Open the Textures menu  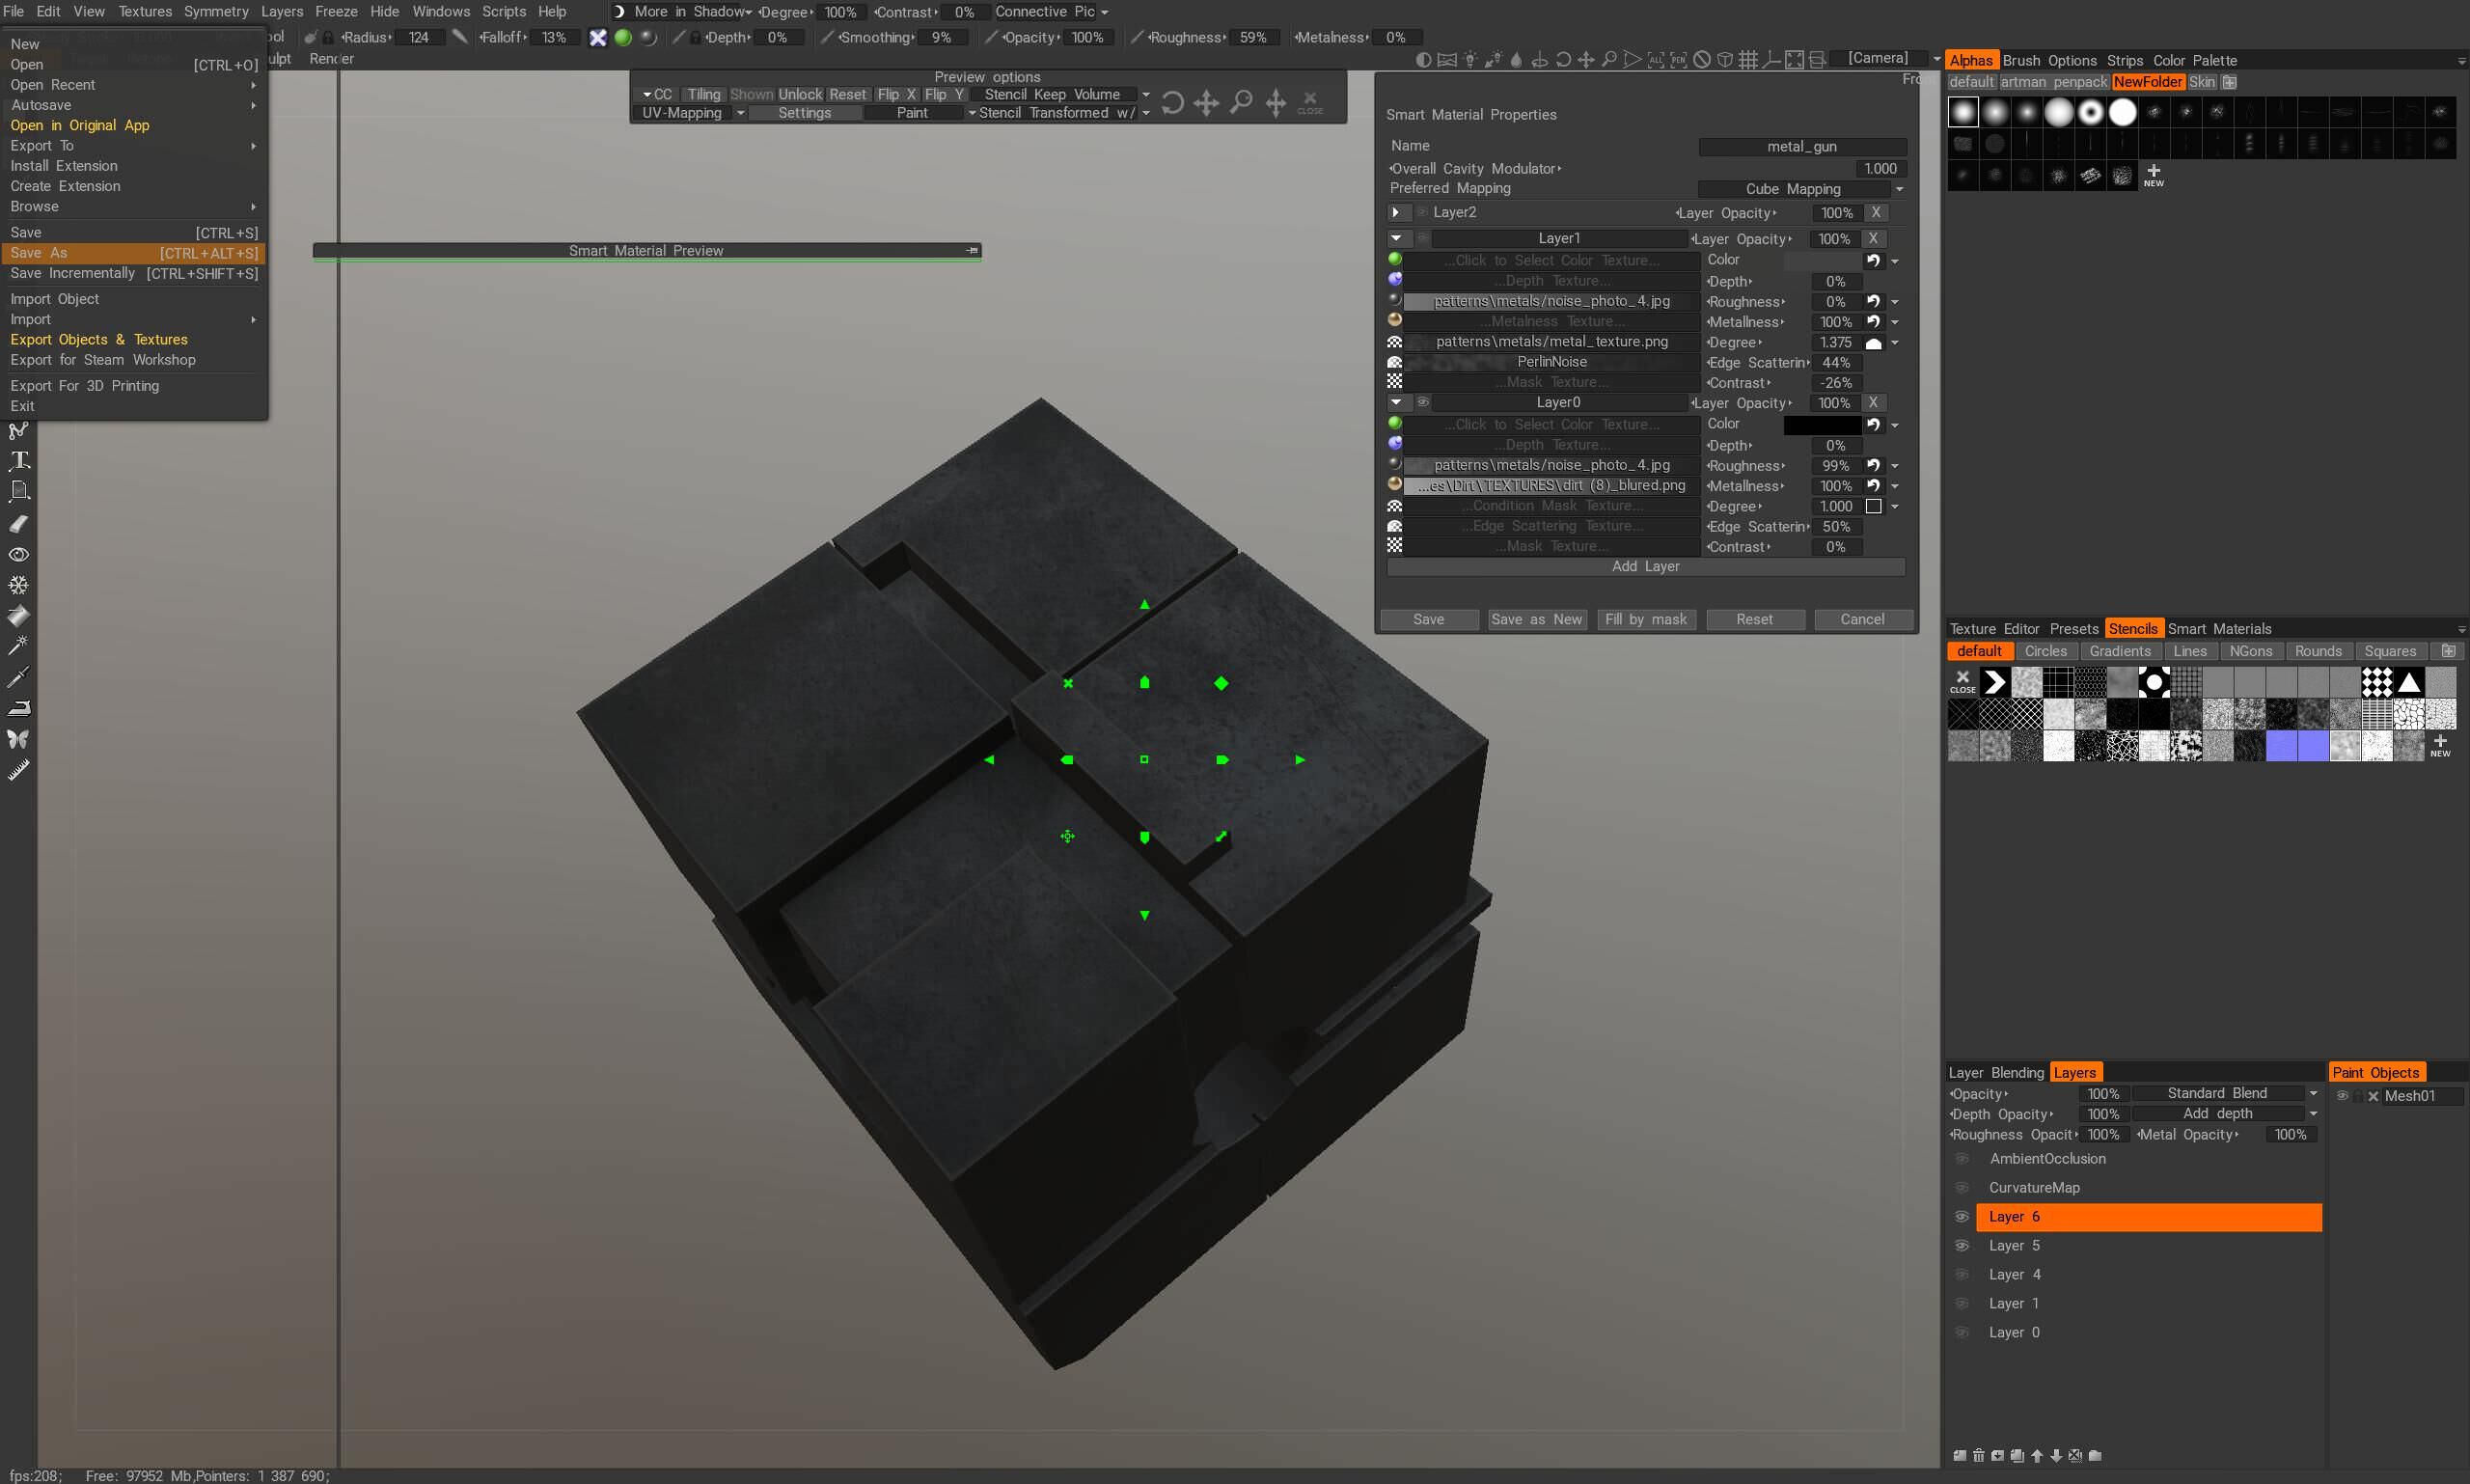(145, 11)
